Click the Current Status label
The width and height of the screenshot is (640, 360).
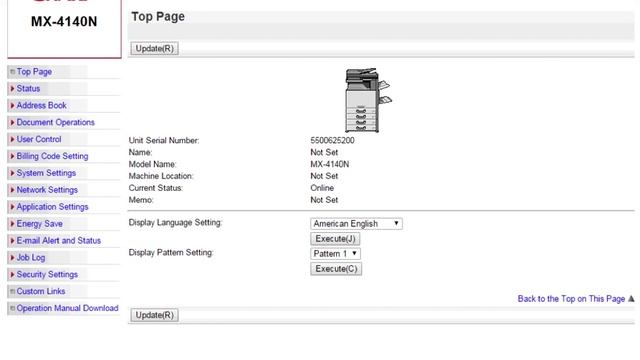156,188
